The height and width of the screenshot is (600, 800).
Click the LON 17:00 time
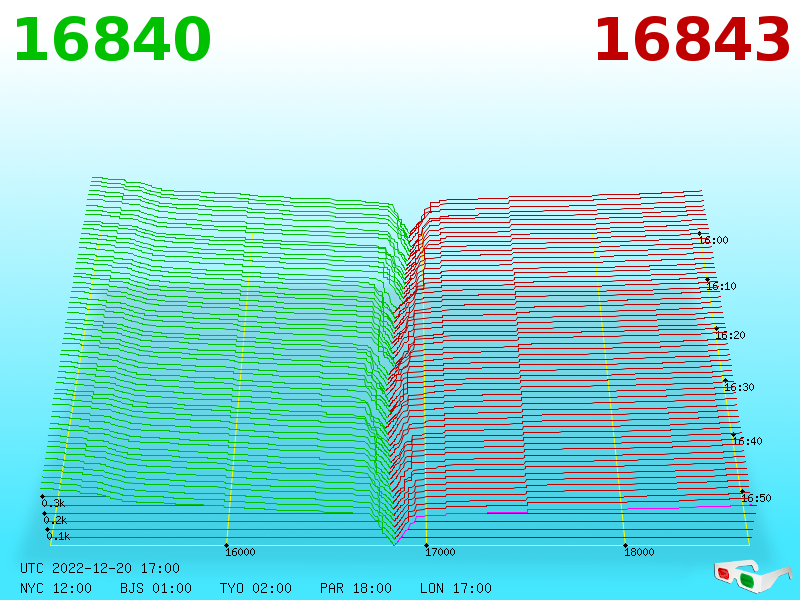coord(456,588)
